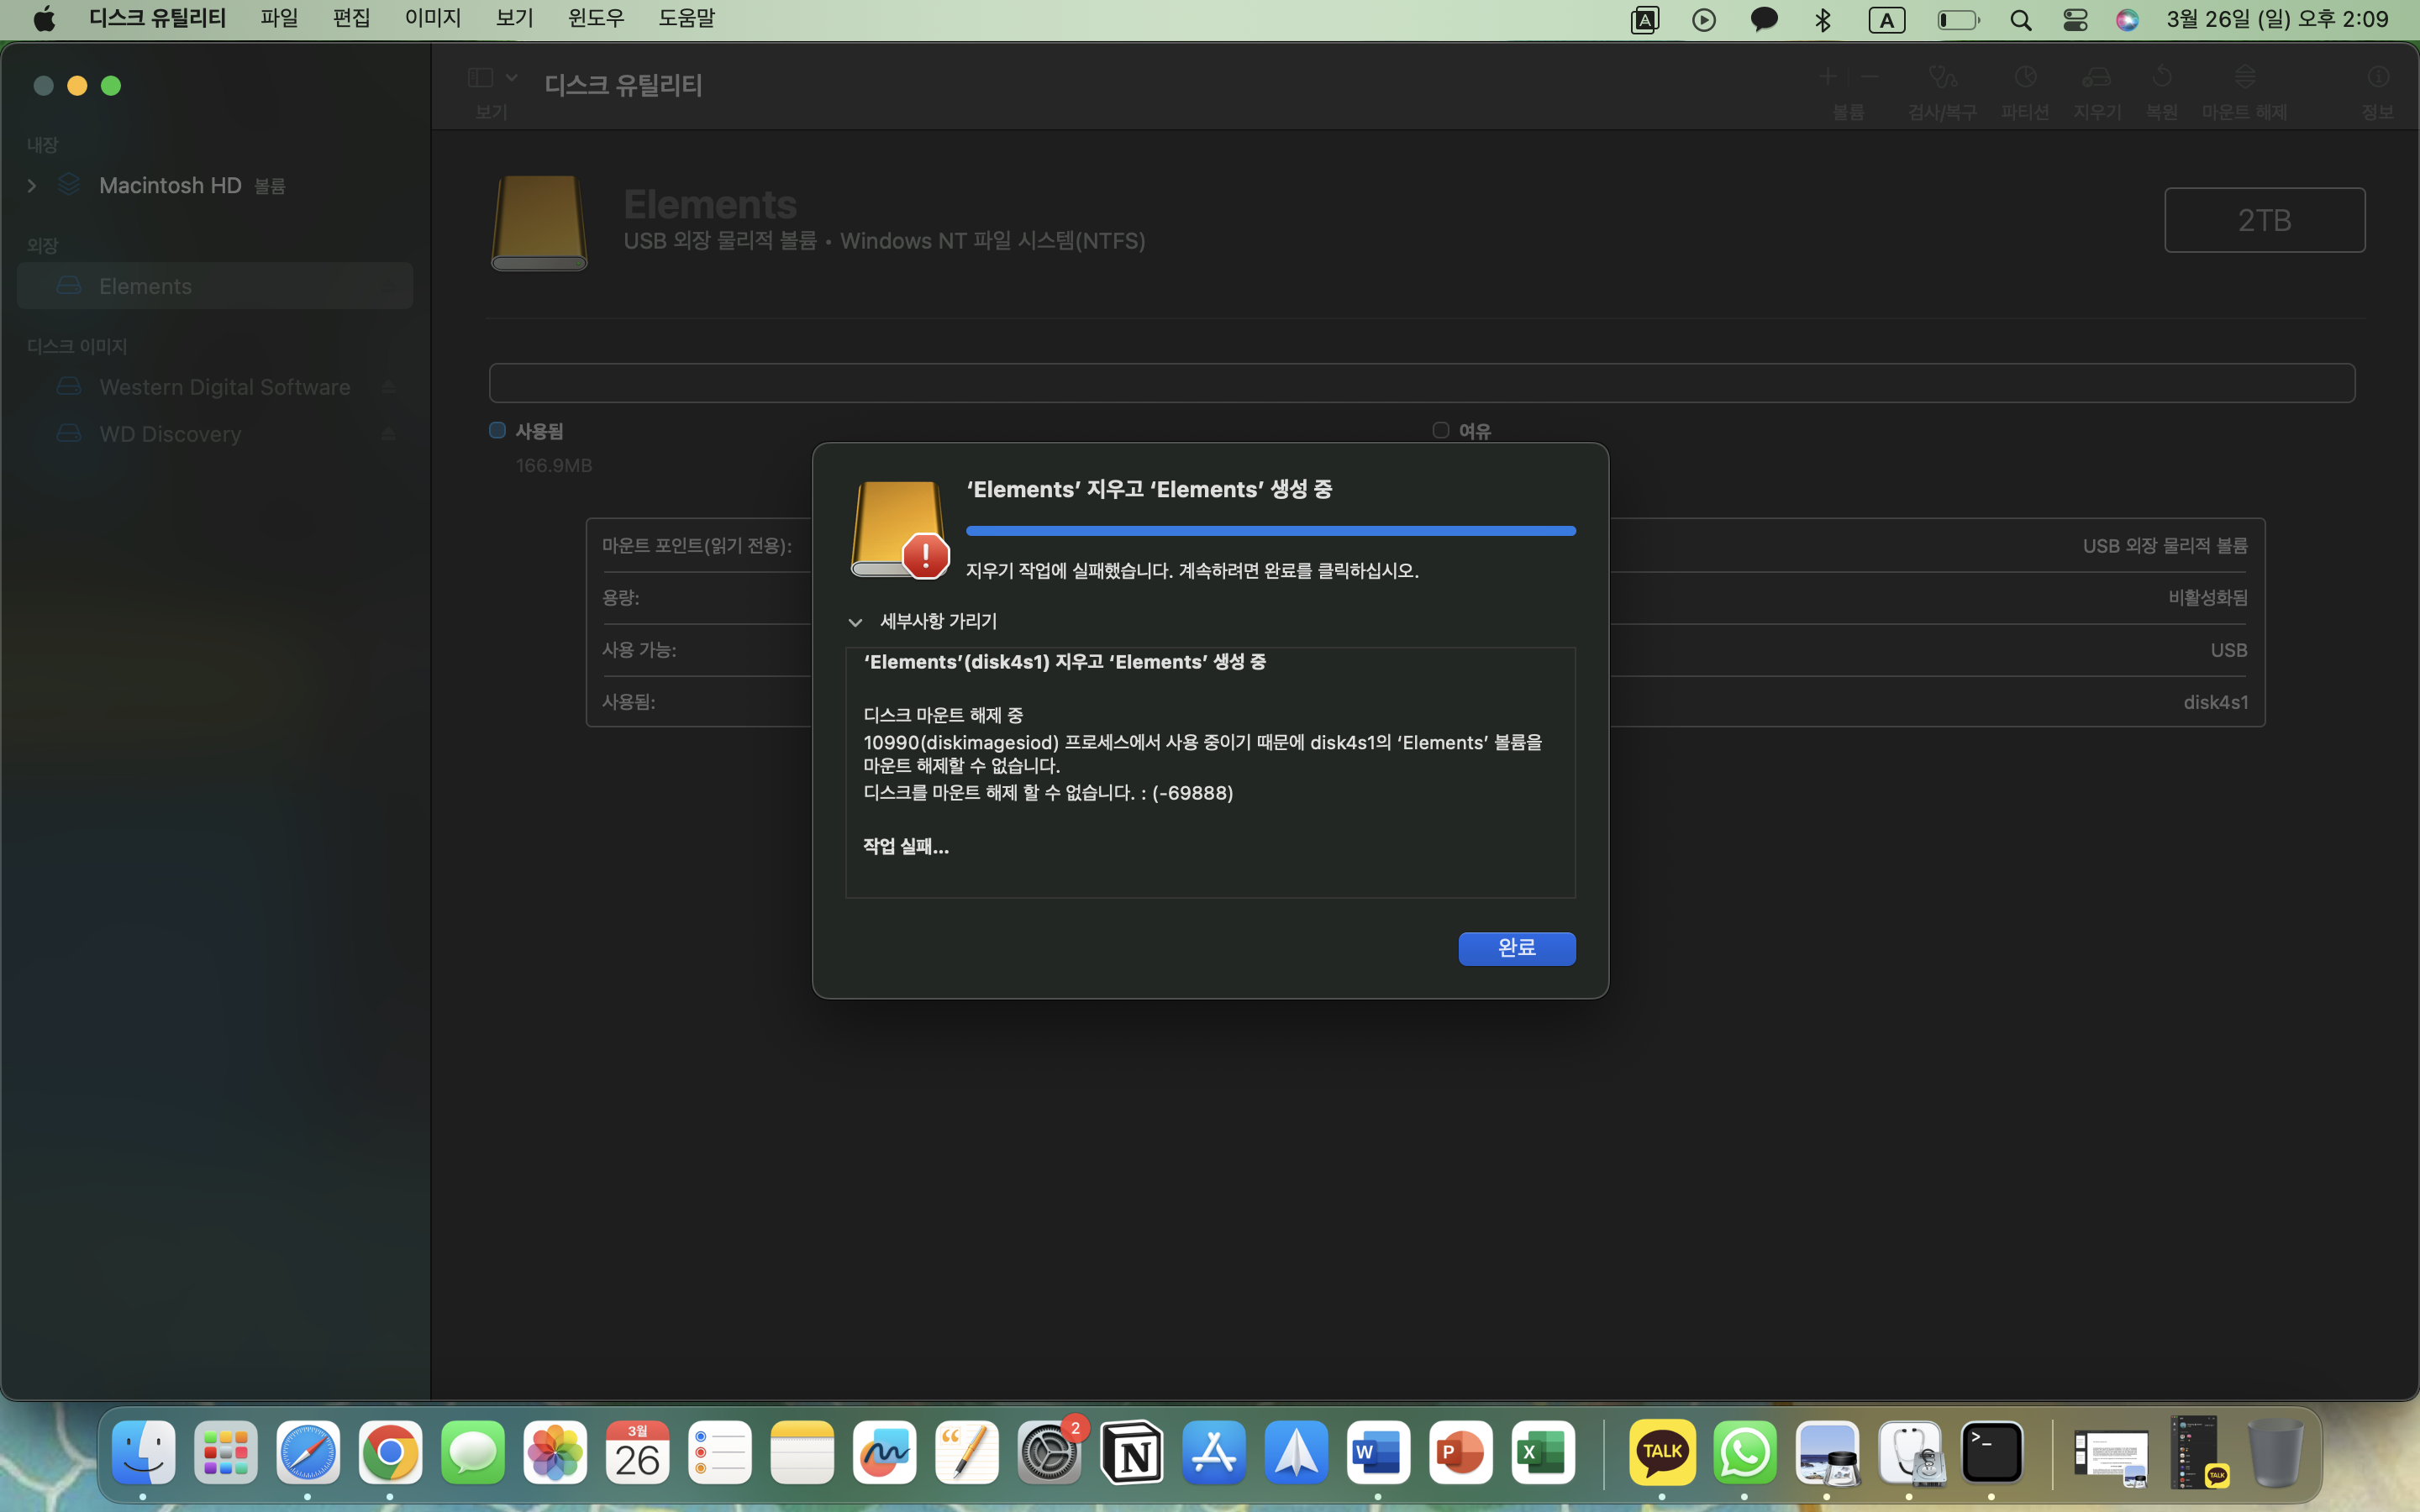Click the First Aid (검사/복구) toolbar icon

1942,77
